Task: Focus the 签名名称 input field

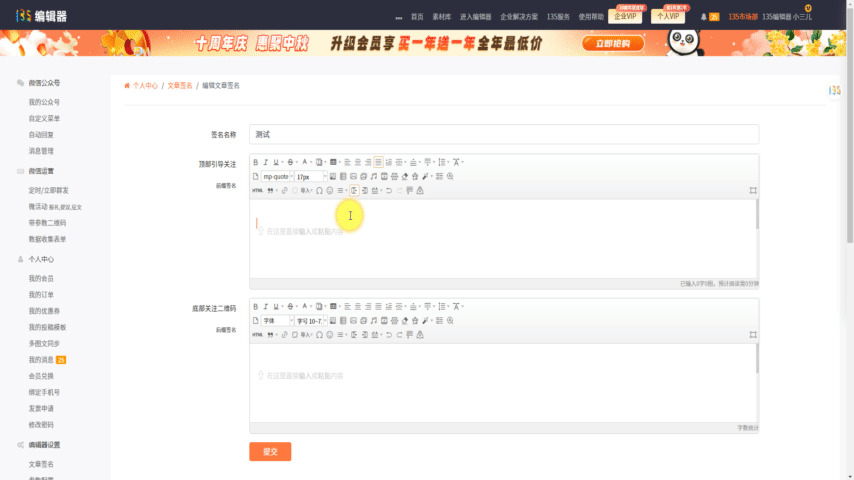Action: 504,135
